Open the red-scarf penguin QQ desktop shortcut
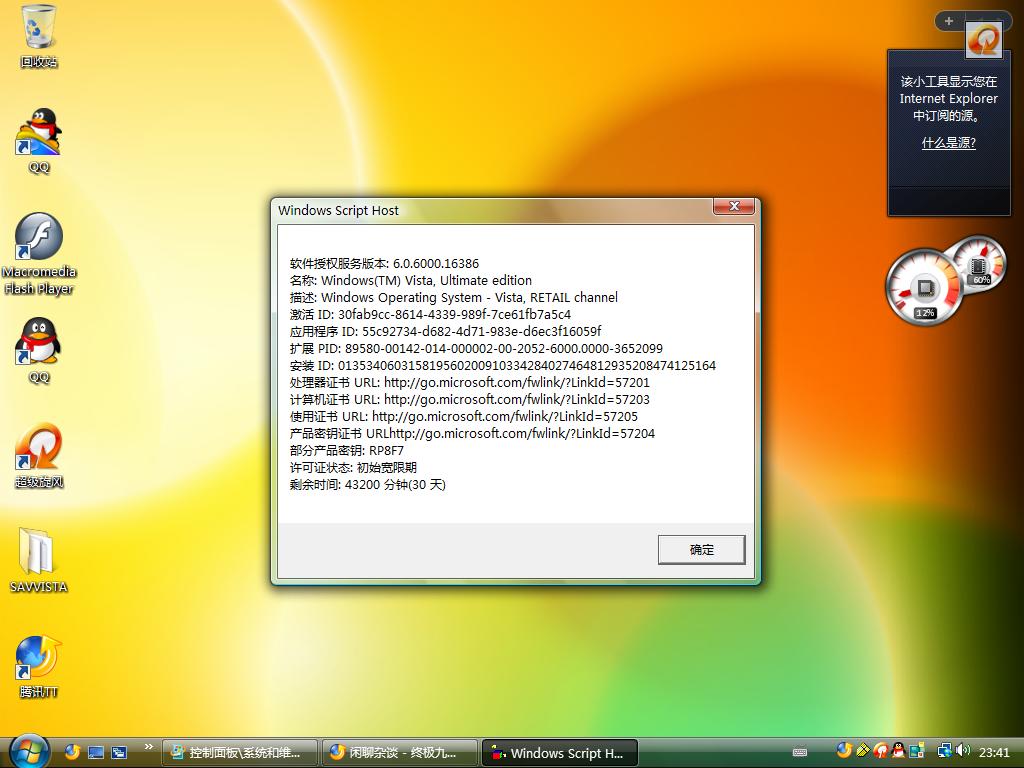The width and height of the screenshot is (1024, 768). [x=39, y=351]
